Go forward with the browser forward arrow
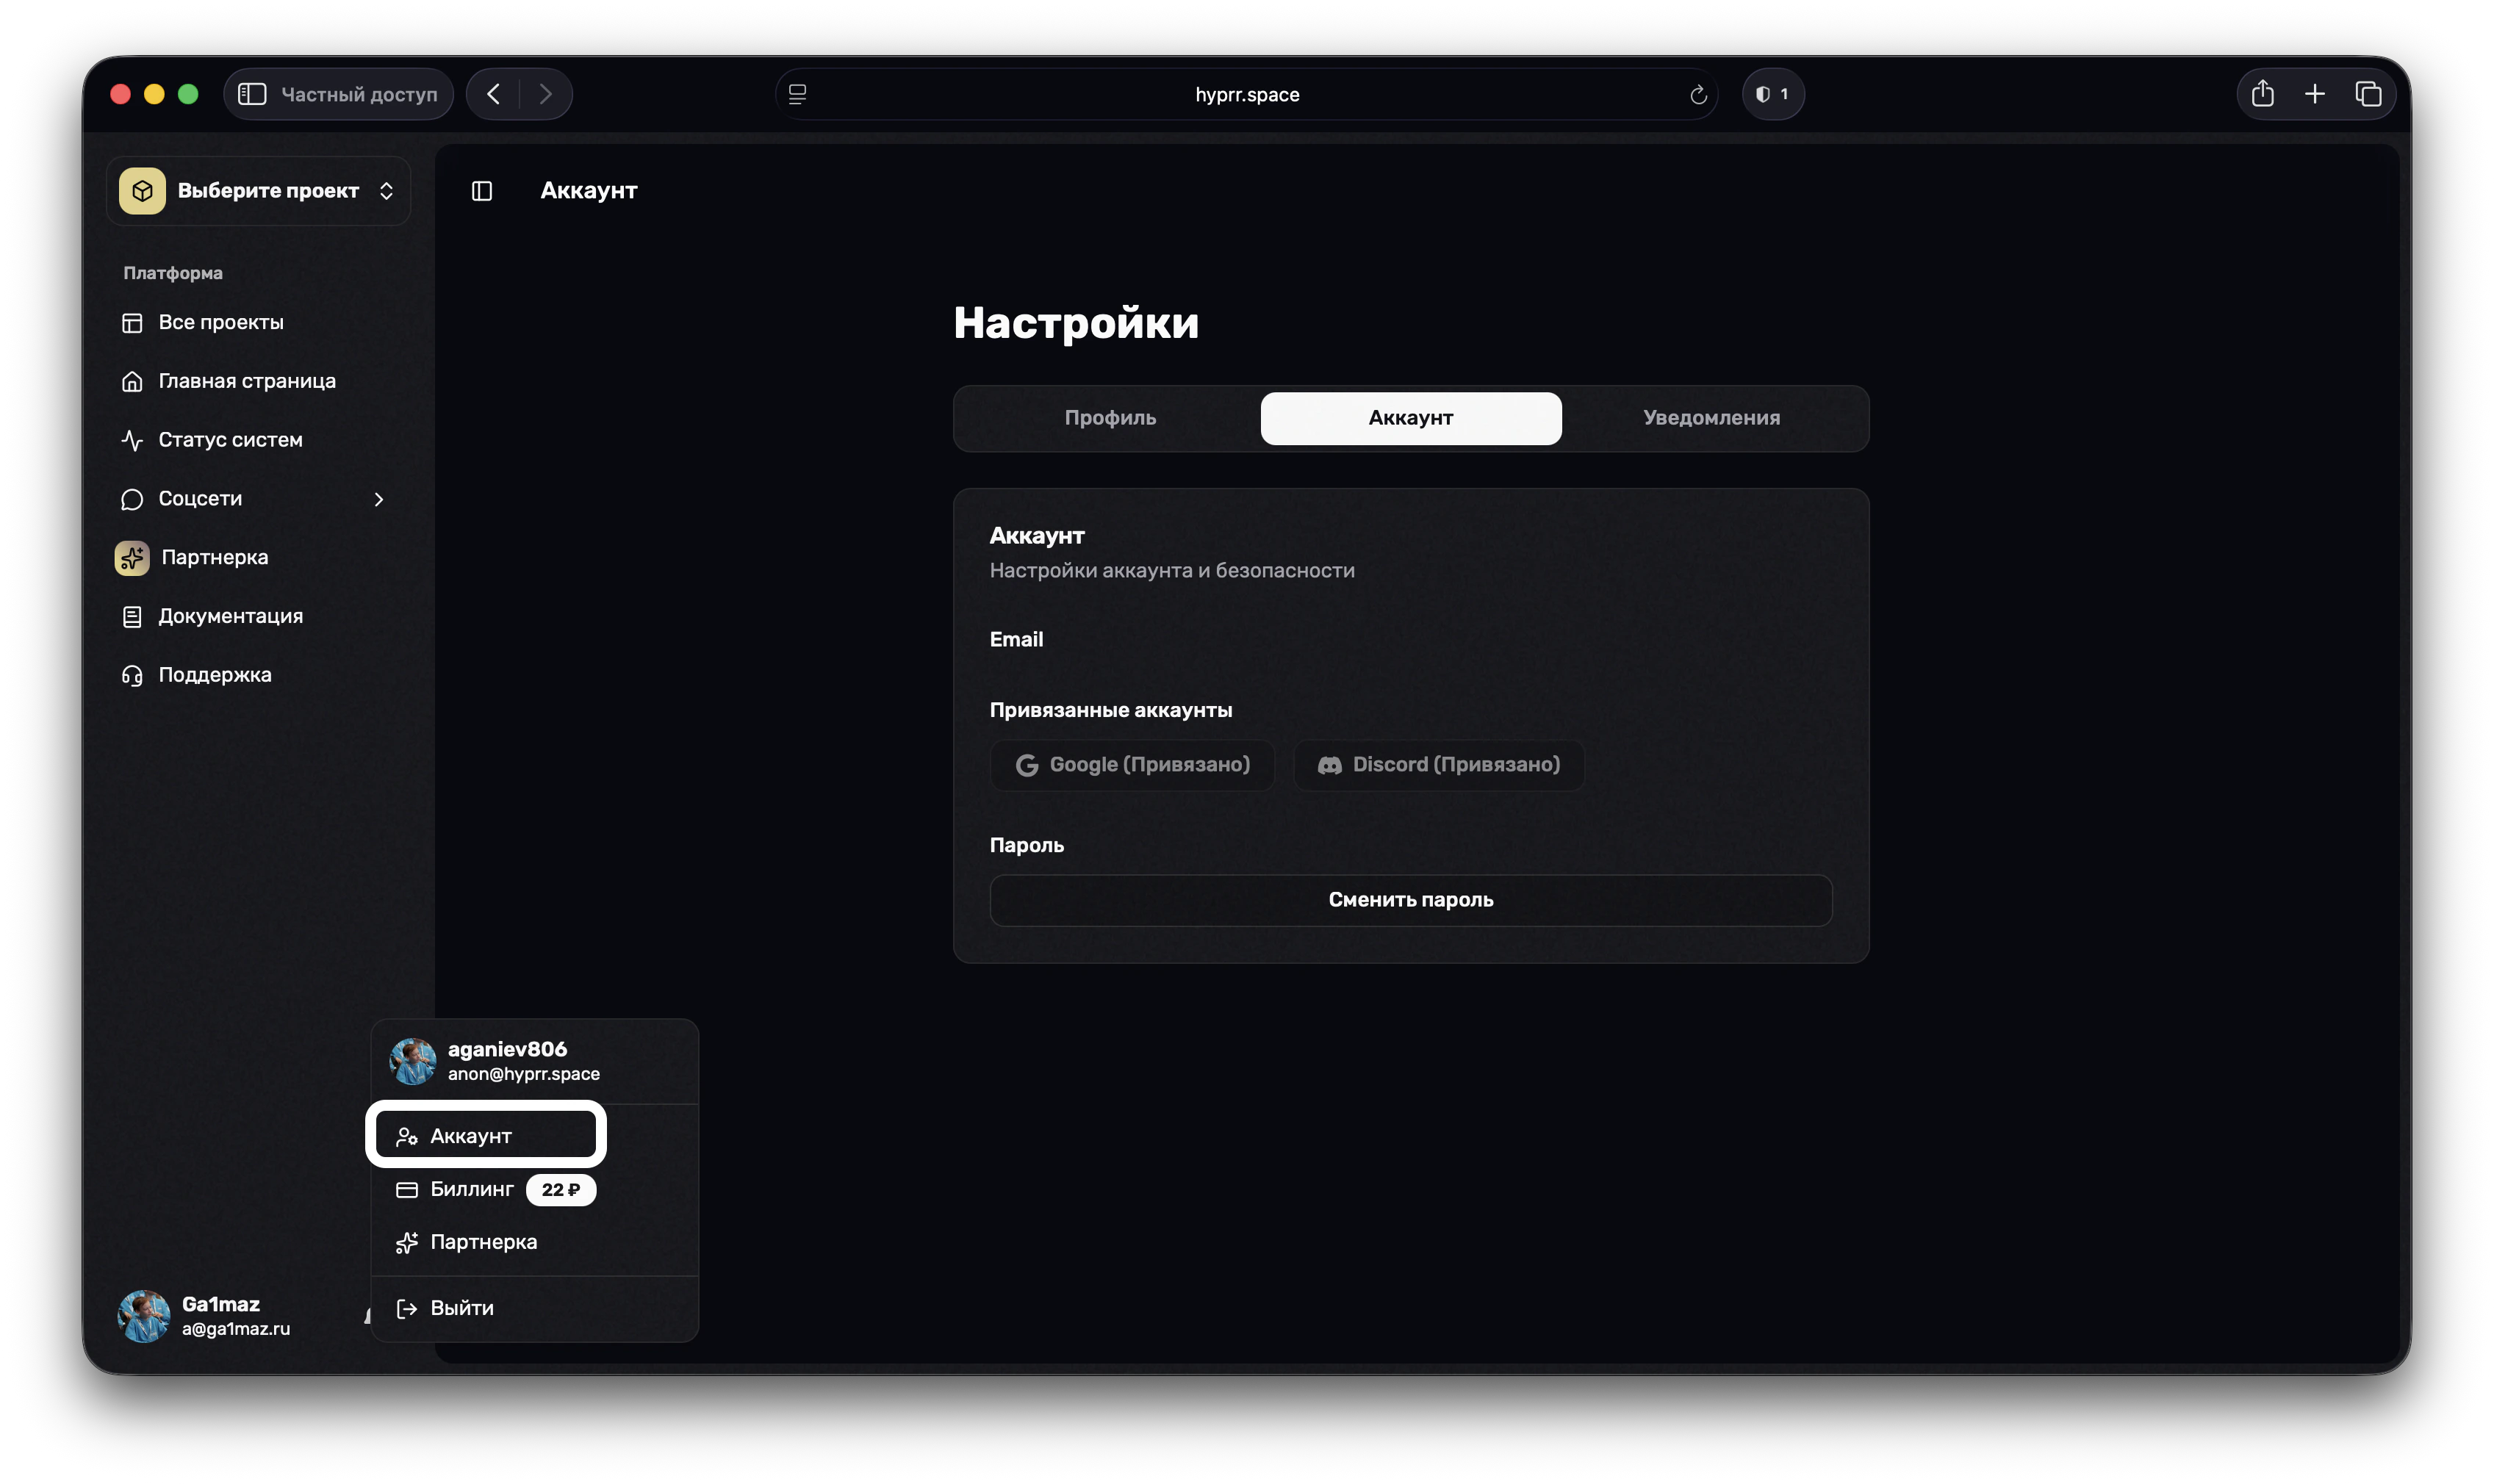 point(546,95)
